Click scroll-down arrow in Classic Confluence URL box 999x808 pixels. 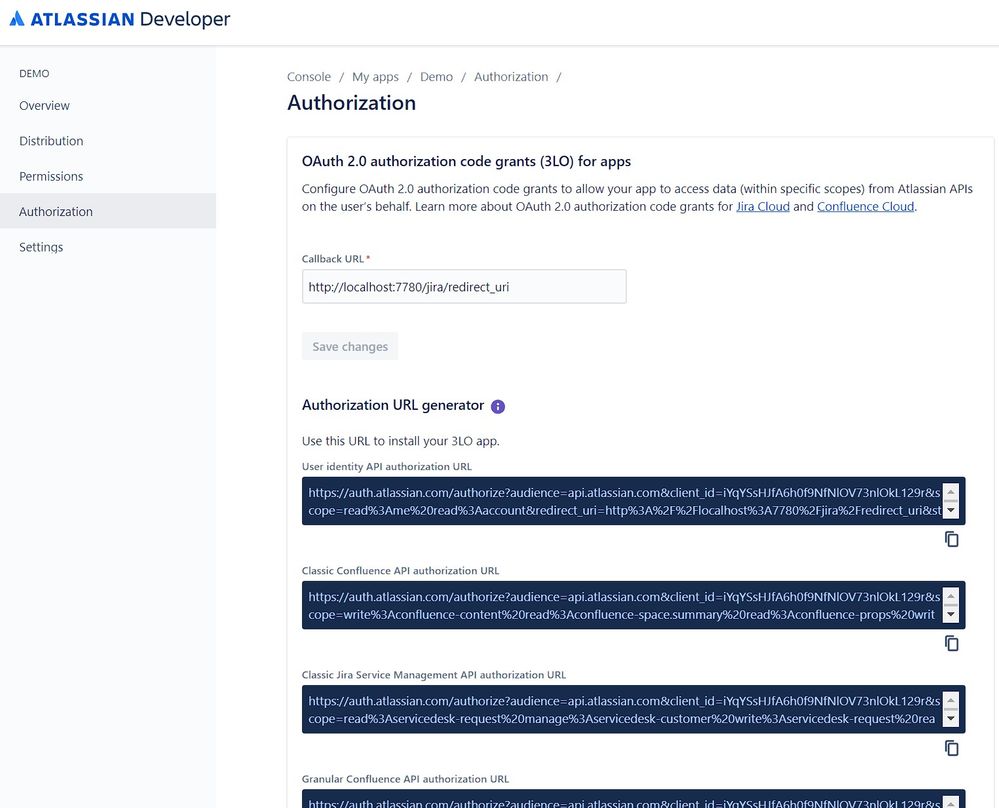951,614
